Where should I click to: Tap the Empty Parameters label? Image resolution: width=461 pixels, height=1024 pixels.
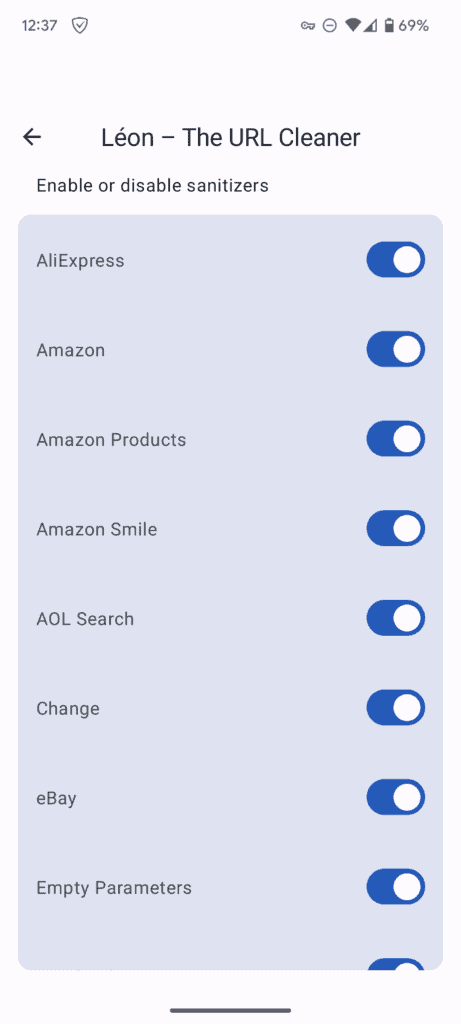114,888
